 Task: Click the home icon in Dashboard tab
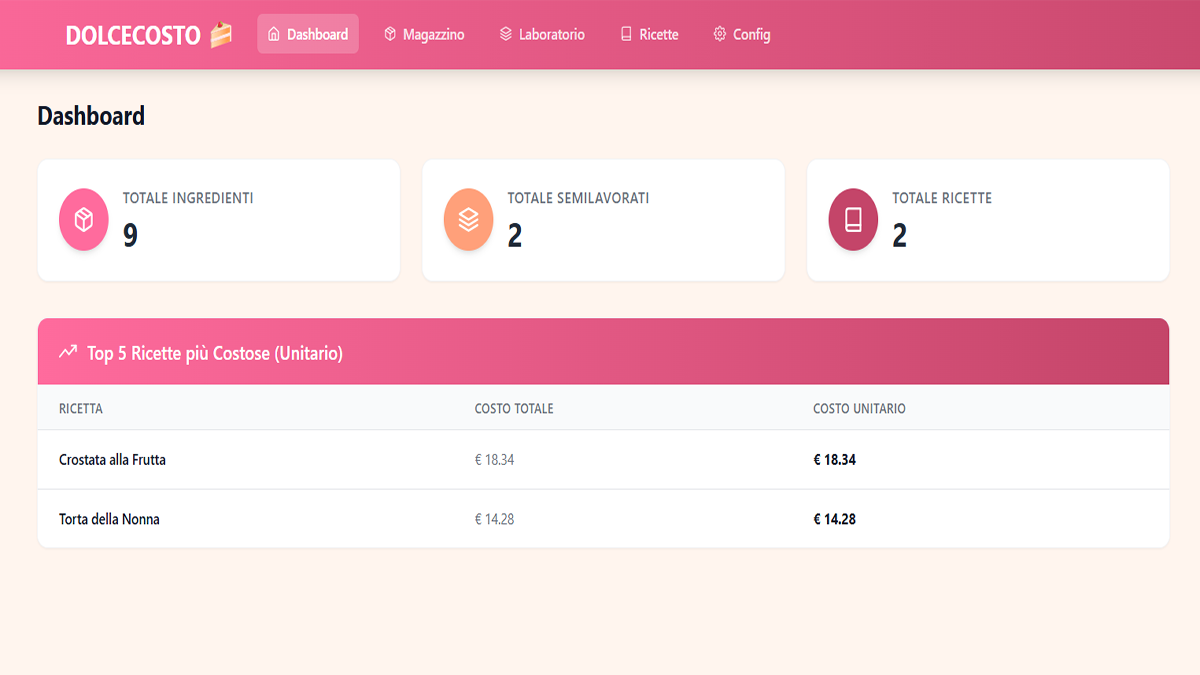tap(274, 34)
